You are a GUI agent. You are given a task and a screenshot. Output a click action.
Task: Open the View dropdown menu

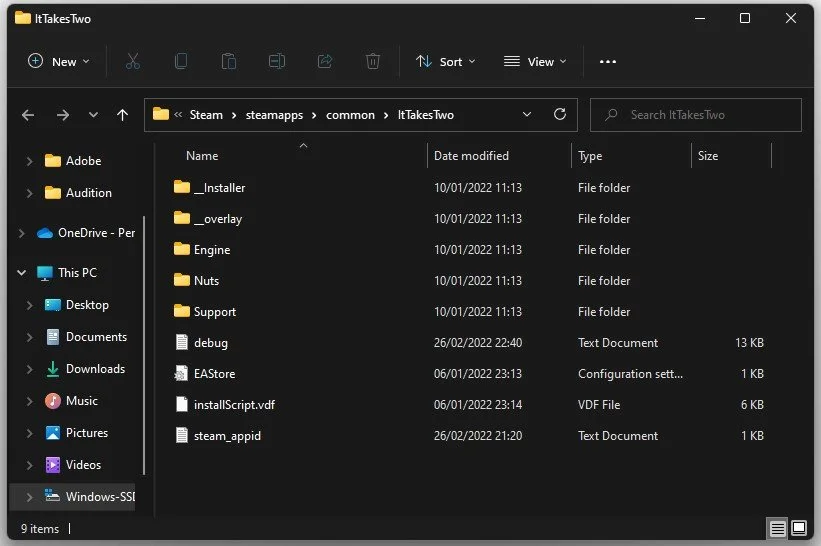[535, 62]
